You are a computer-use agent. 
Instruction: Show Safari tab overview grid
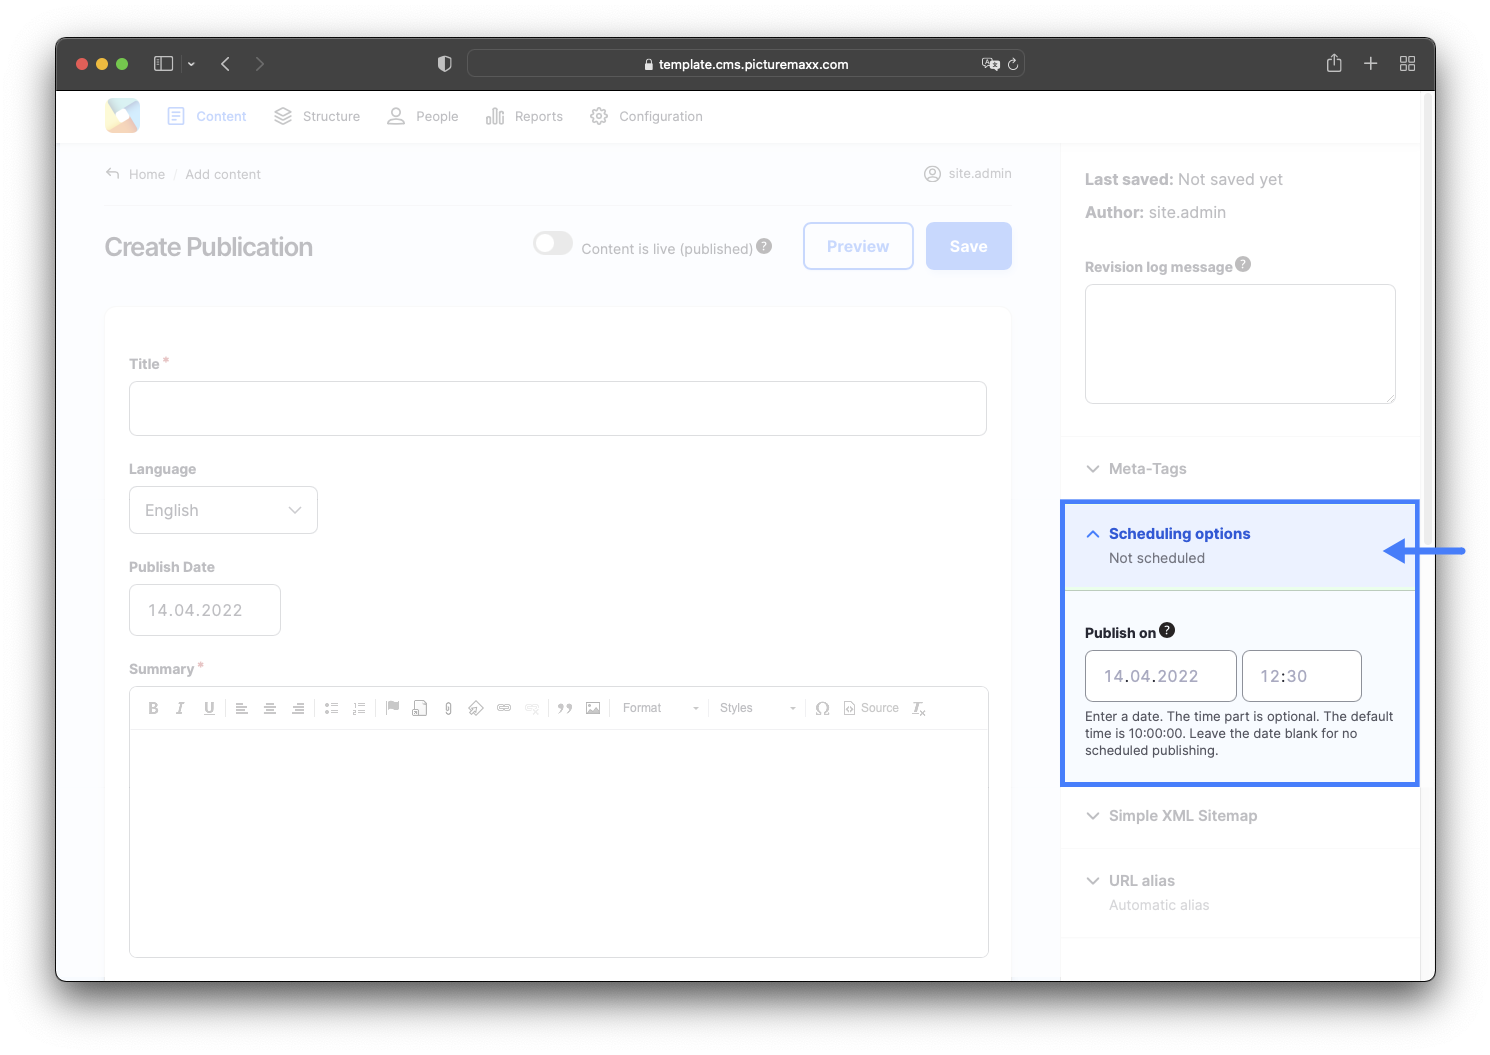pyautogui.click(x=1407, y=64)
